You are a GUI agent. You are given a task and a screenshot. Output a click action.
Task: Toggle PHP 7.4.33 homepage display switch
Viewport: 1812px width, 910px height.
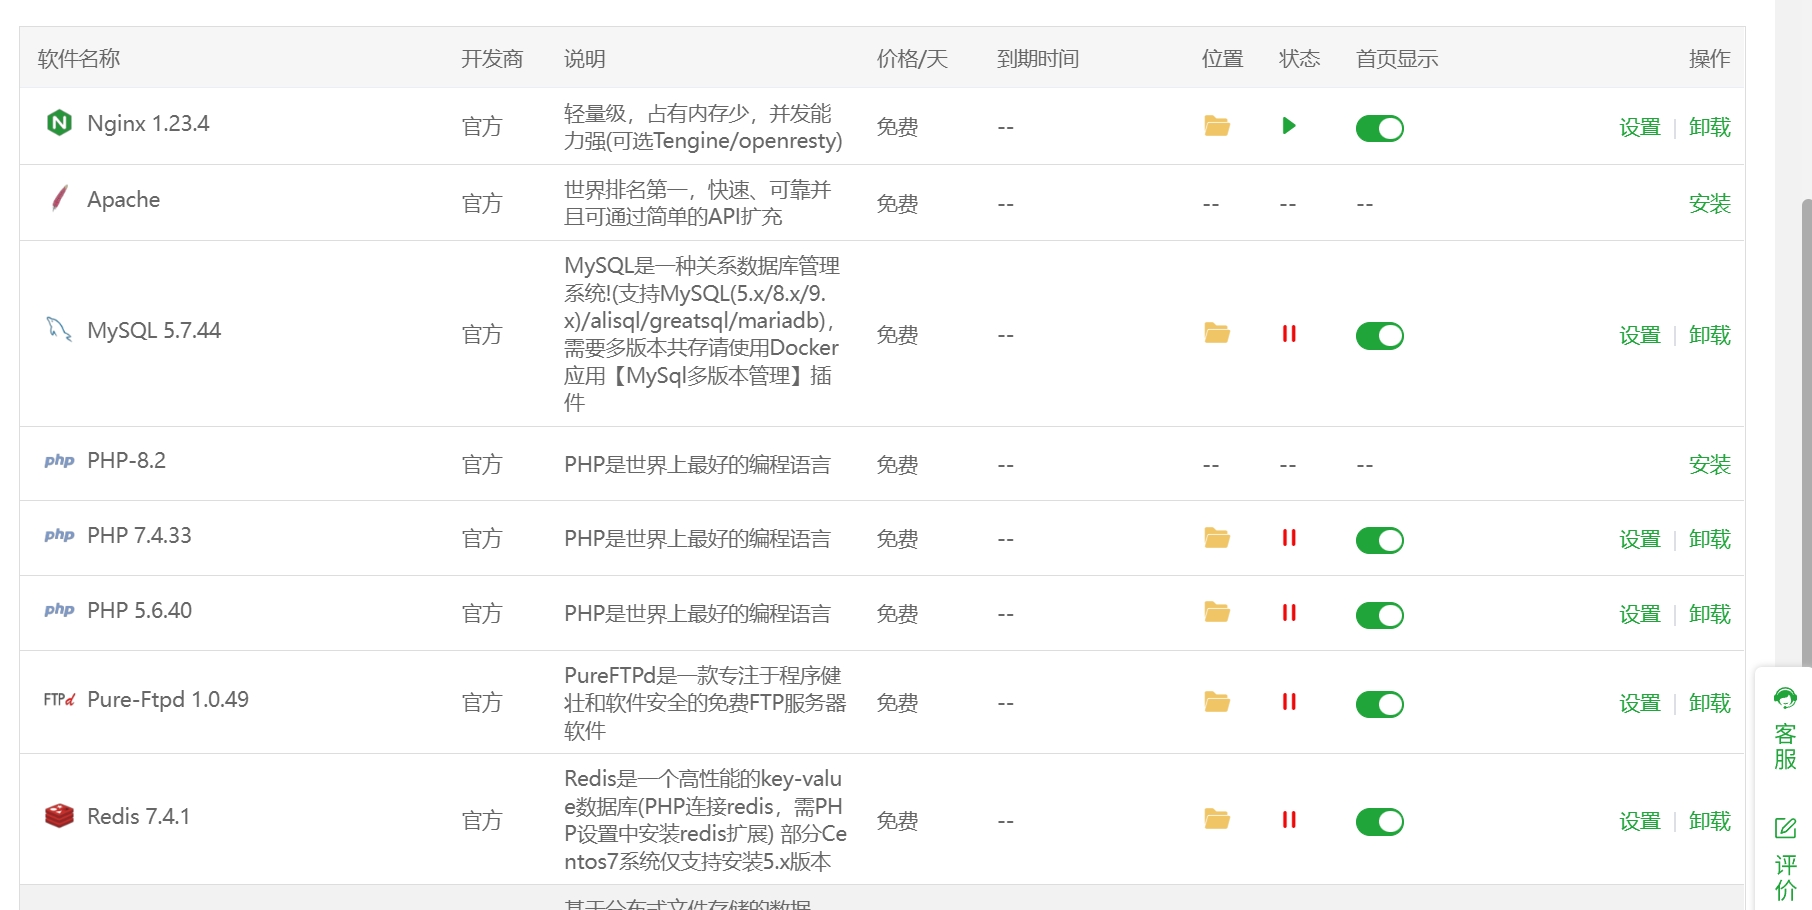(1380, 540)
